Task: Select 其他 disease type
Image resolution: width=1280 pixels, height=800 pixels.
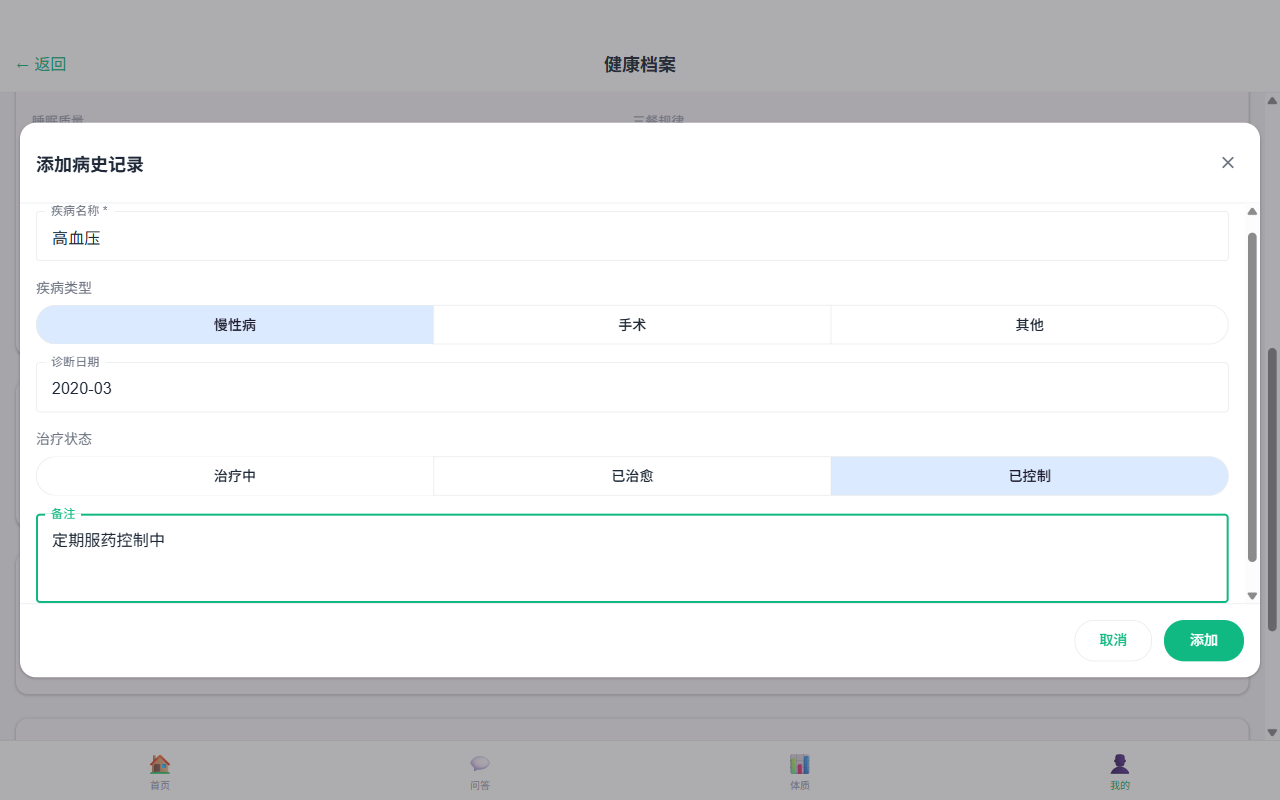Action: [x=1029, y=325]
